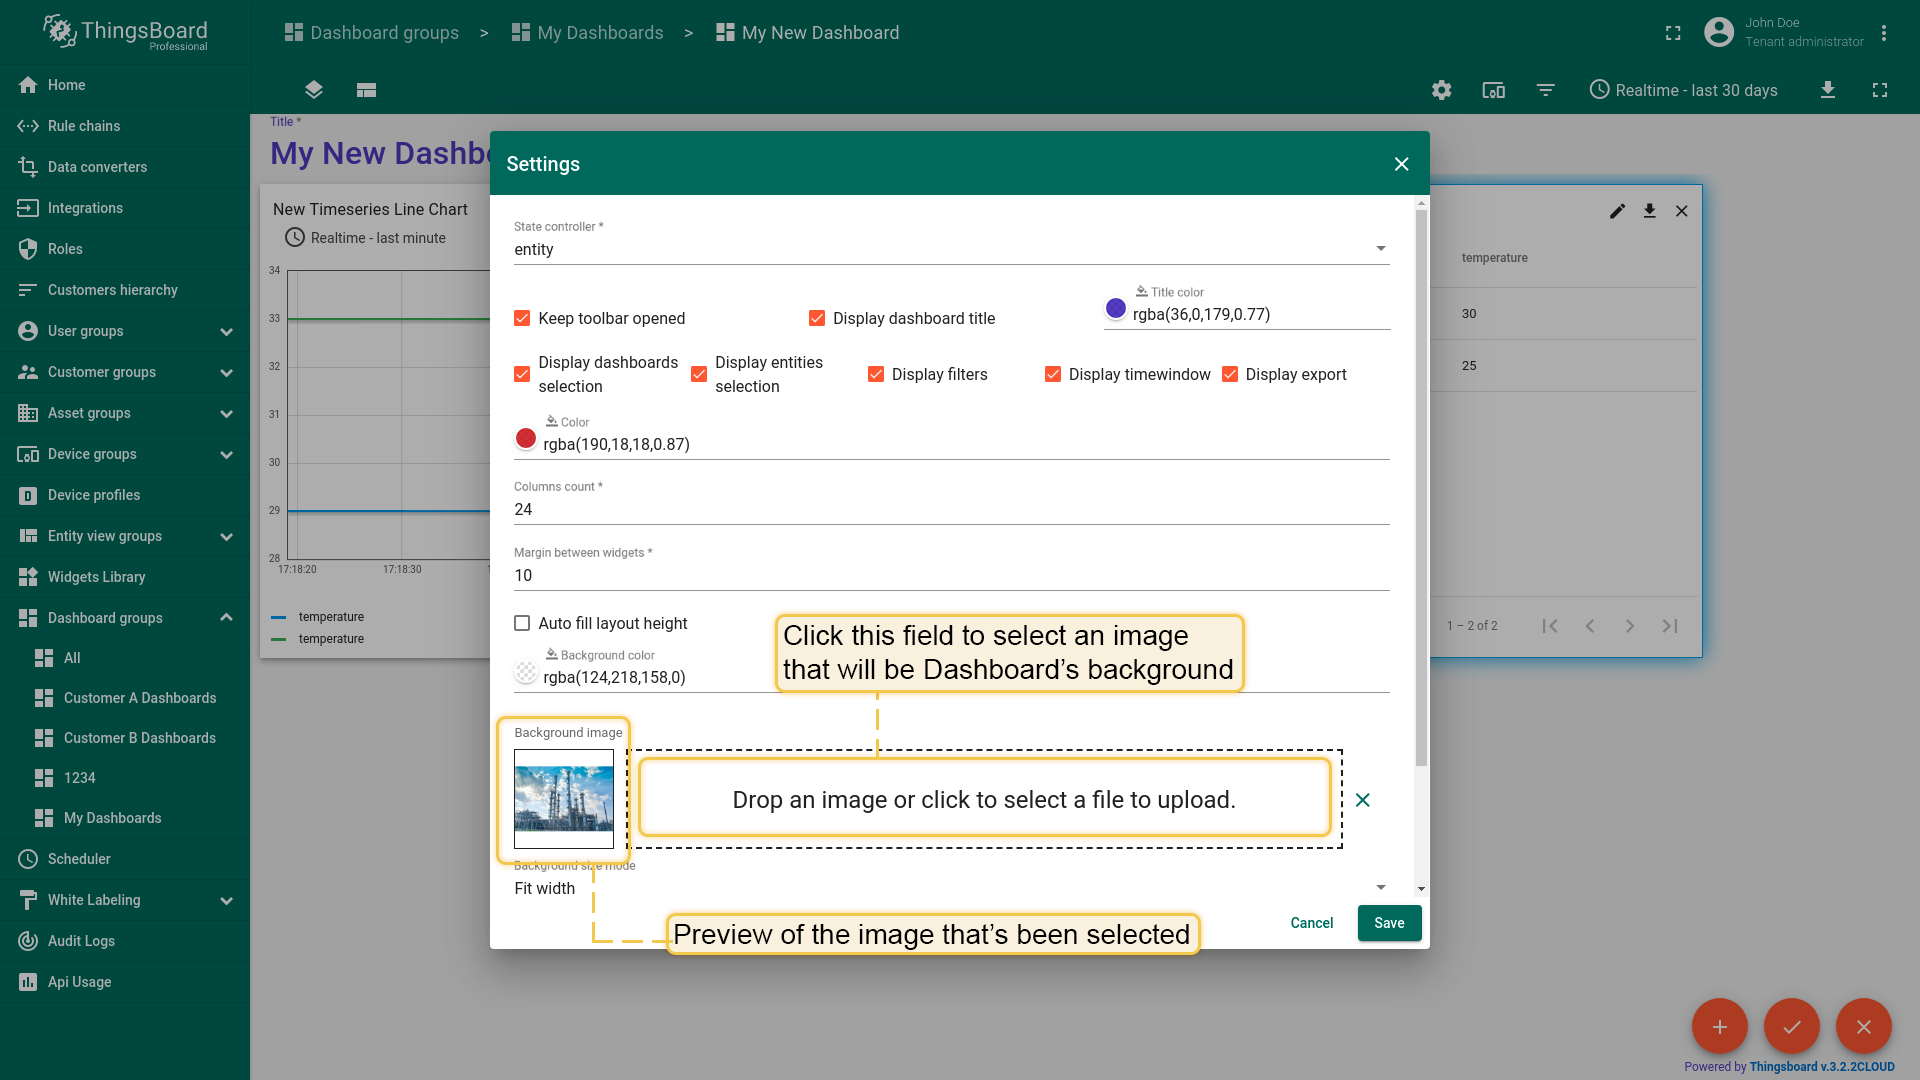This screenshot has width=1920, height=1080.
Task: Enable Auto fill layout height
Action: pos(522,623)
